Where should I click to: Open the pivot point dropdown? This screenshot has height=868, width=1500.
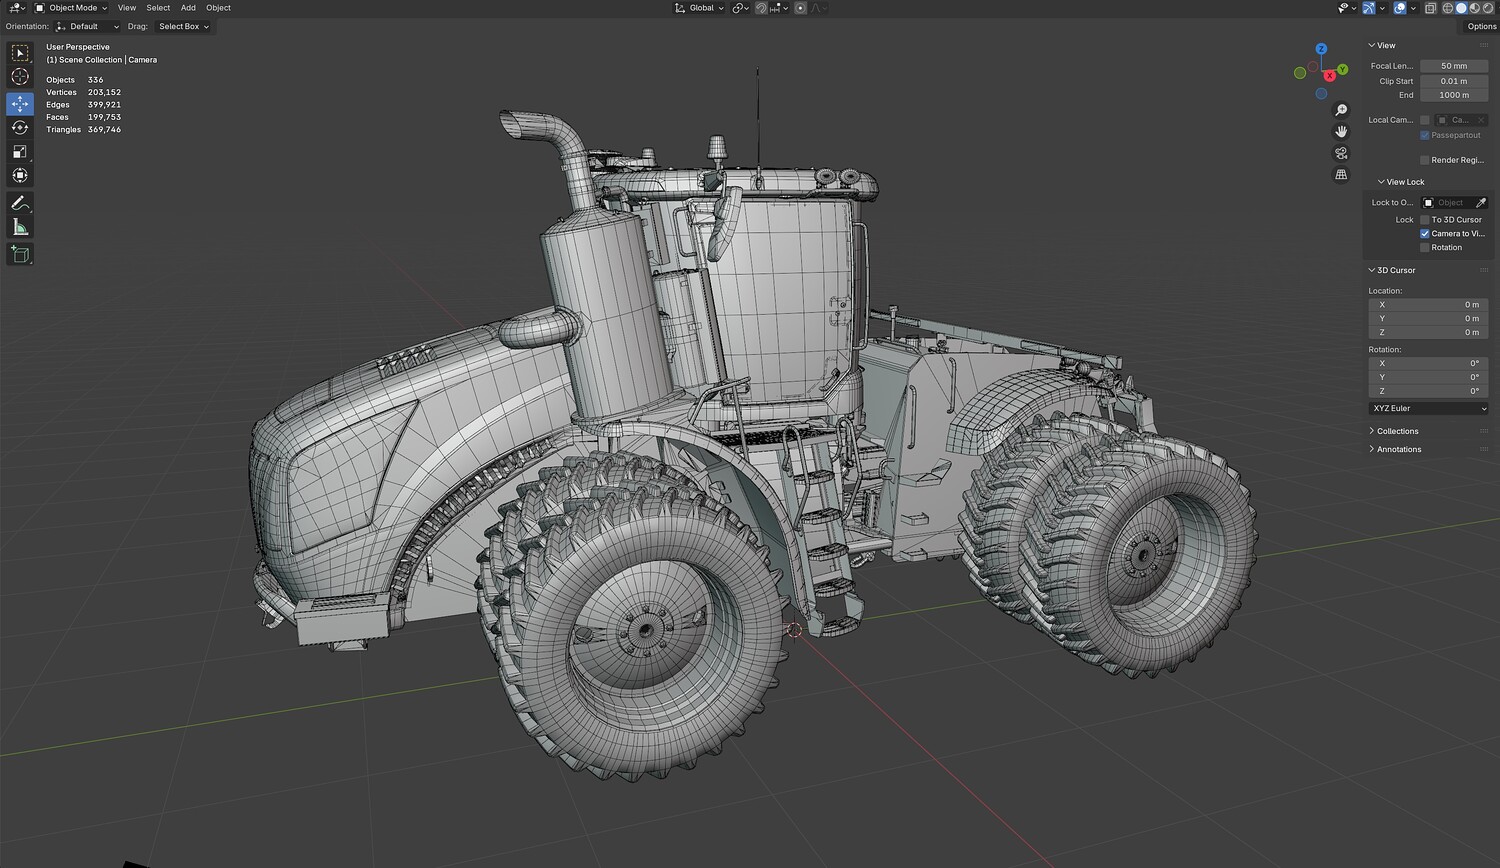pos(740,8)
